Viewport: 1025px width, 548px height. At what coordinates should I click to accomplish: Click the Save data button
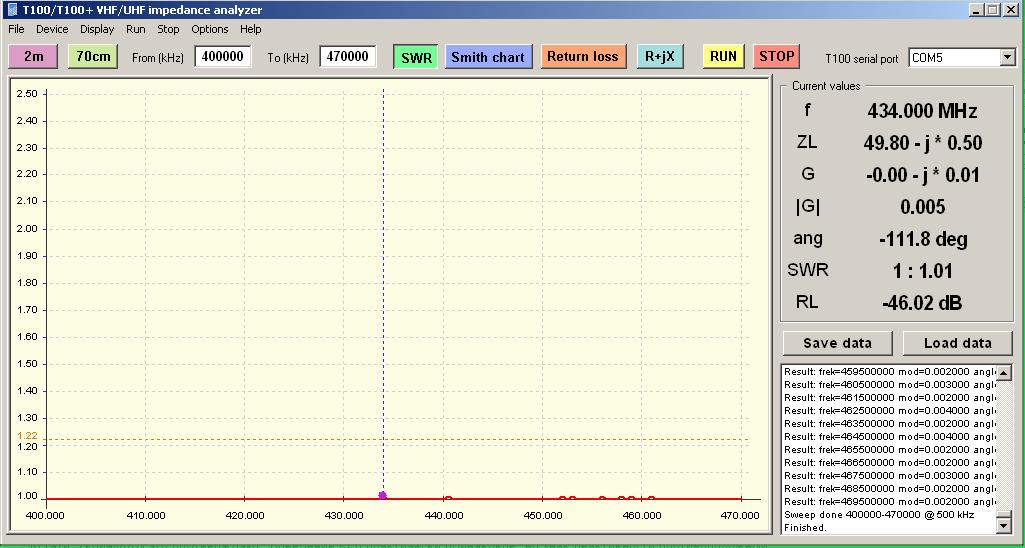(837, 343)
